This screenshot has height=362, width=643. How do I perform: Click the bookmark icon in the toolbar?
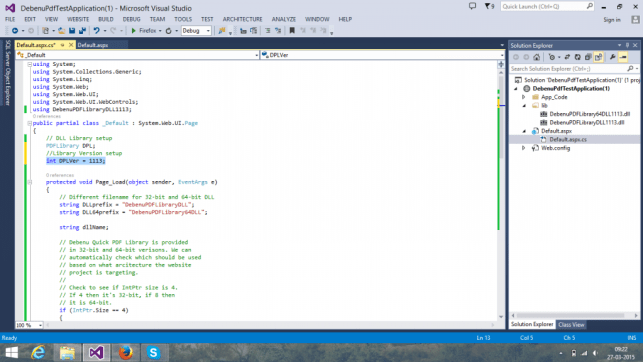tap(292, 31)
